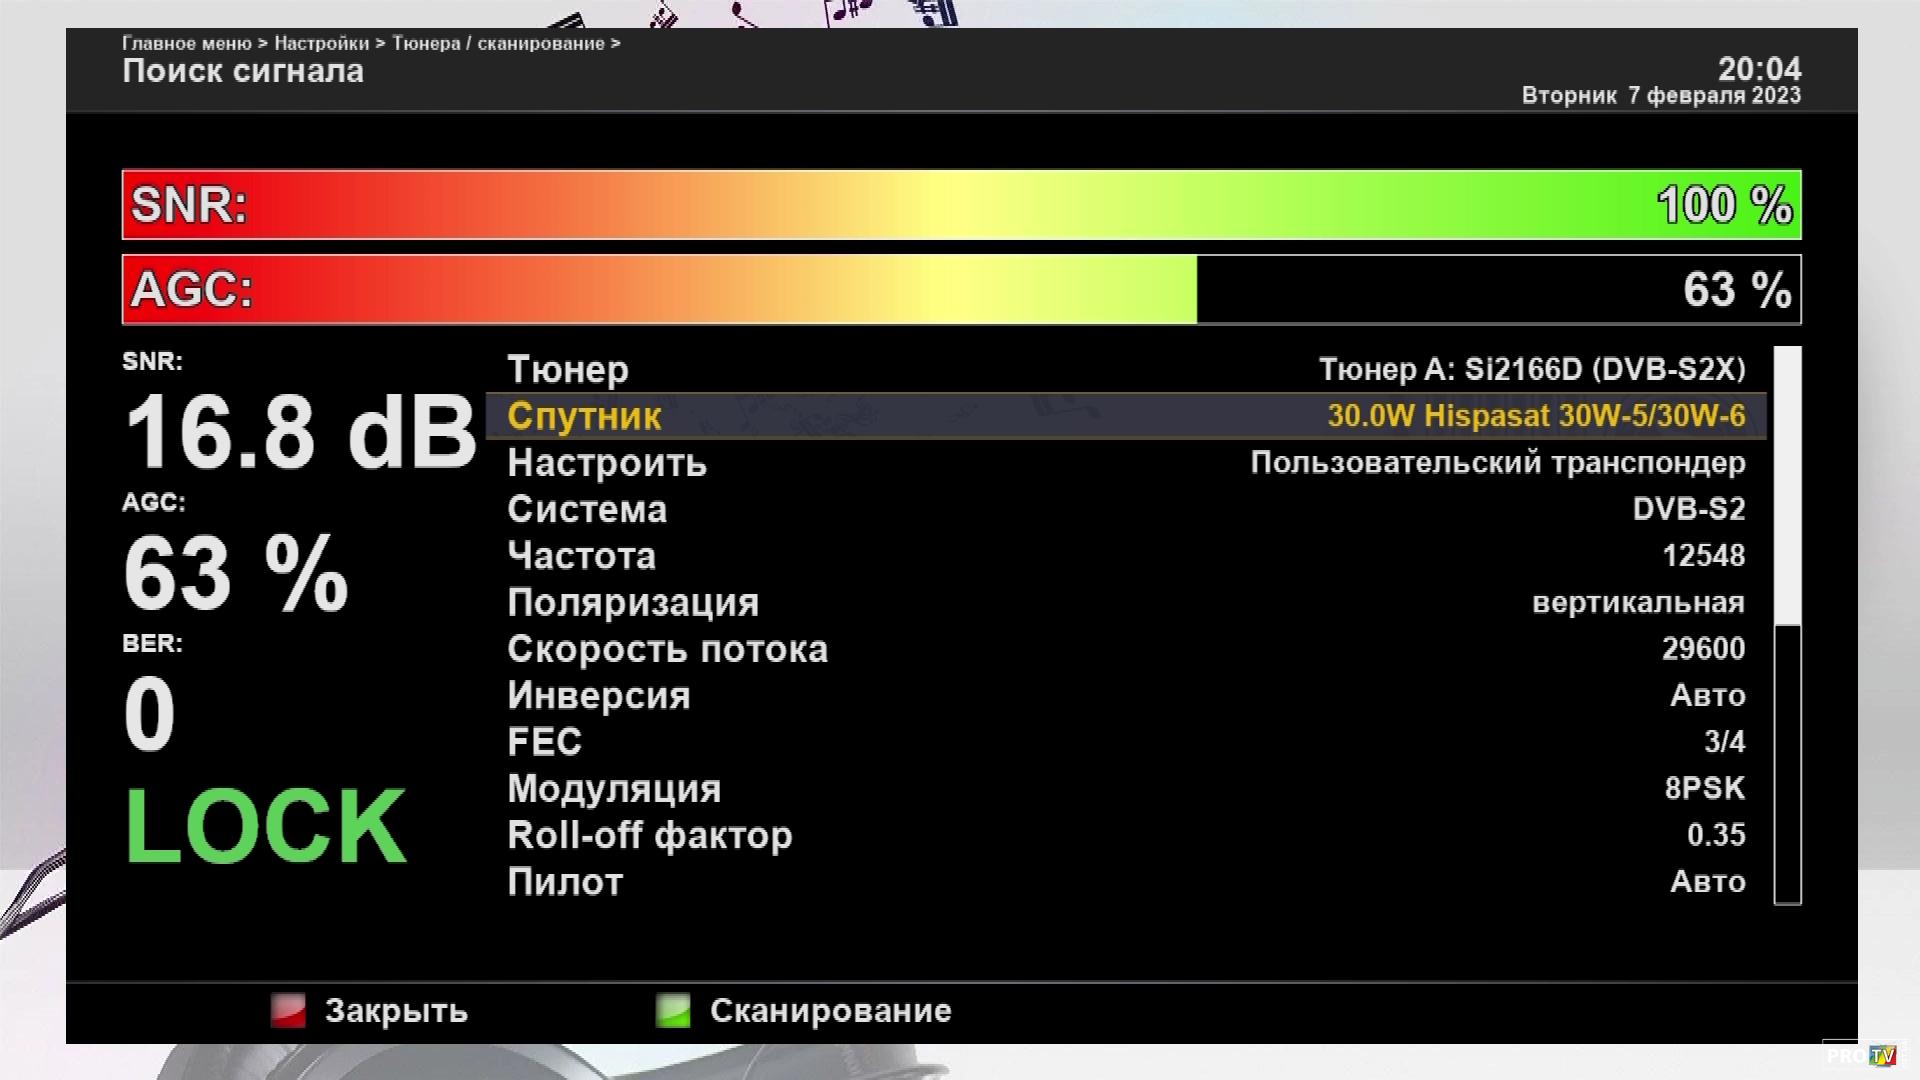The height and width of the screenshot is (1080, 1920).
Task: Click the PRO TV logo watermark
Action: pyautogui.click(x=1862, y=1055)
